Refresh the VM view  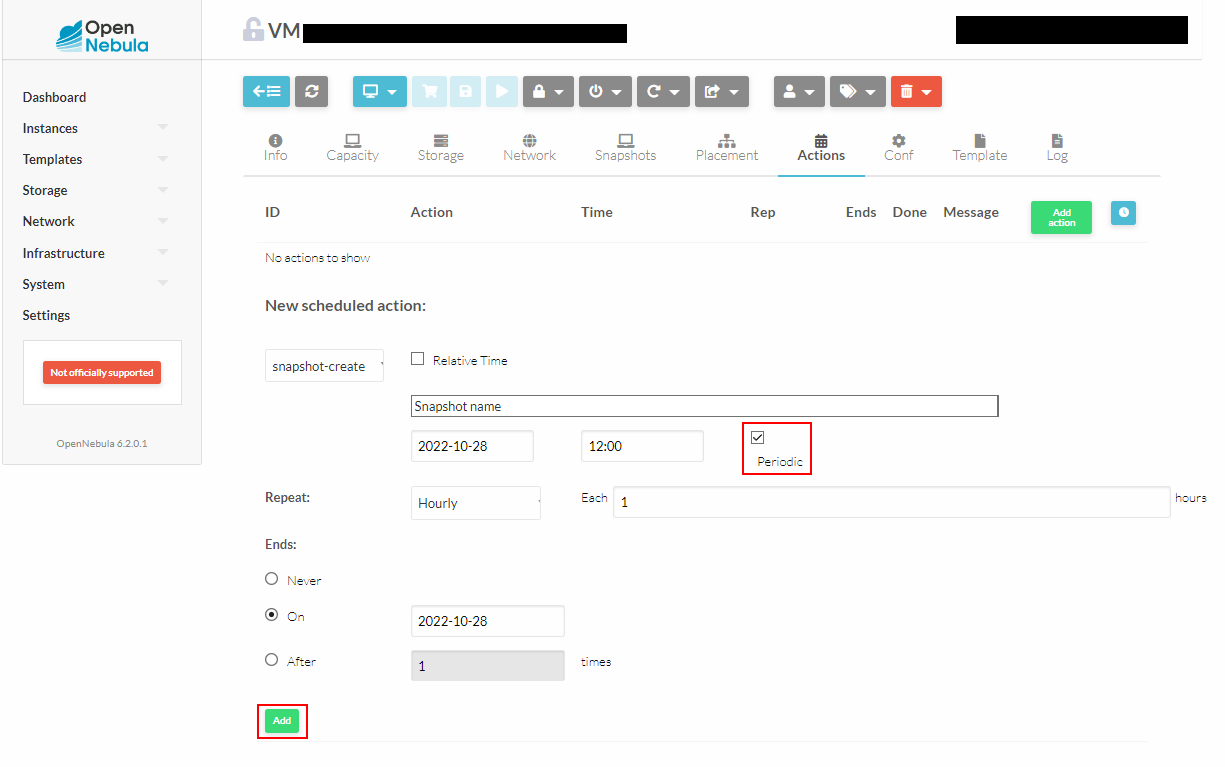pyautogui.click(x=311, y=91)
